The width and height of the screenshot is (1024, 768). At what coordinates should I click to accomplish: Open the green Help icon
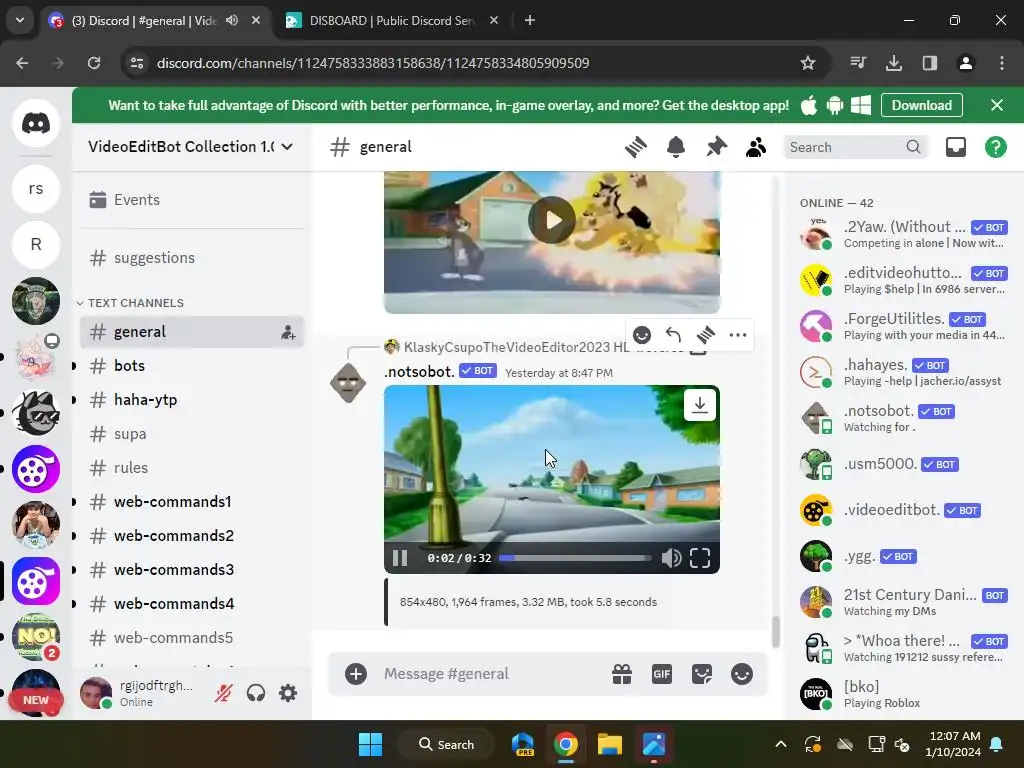pyautogui.click(x=995, y=147)
